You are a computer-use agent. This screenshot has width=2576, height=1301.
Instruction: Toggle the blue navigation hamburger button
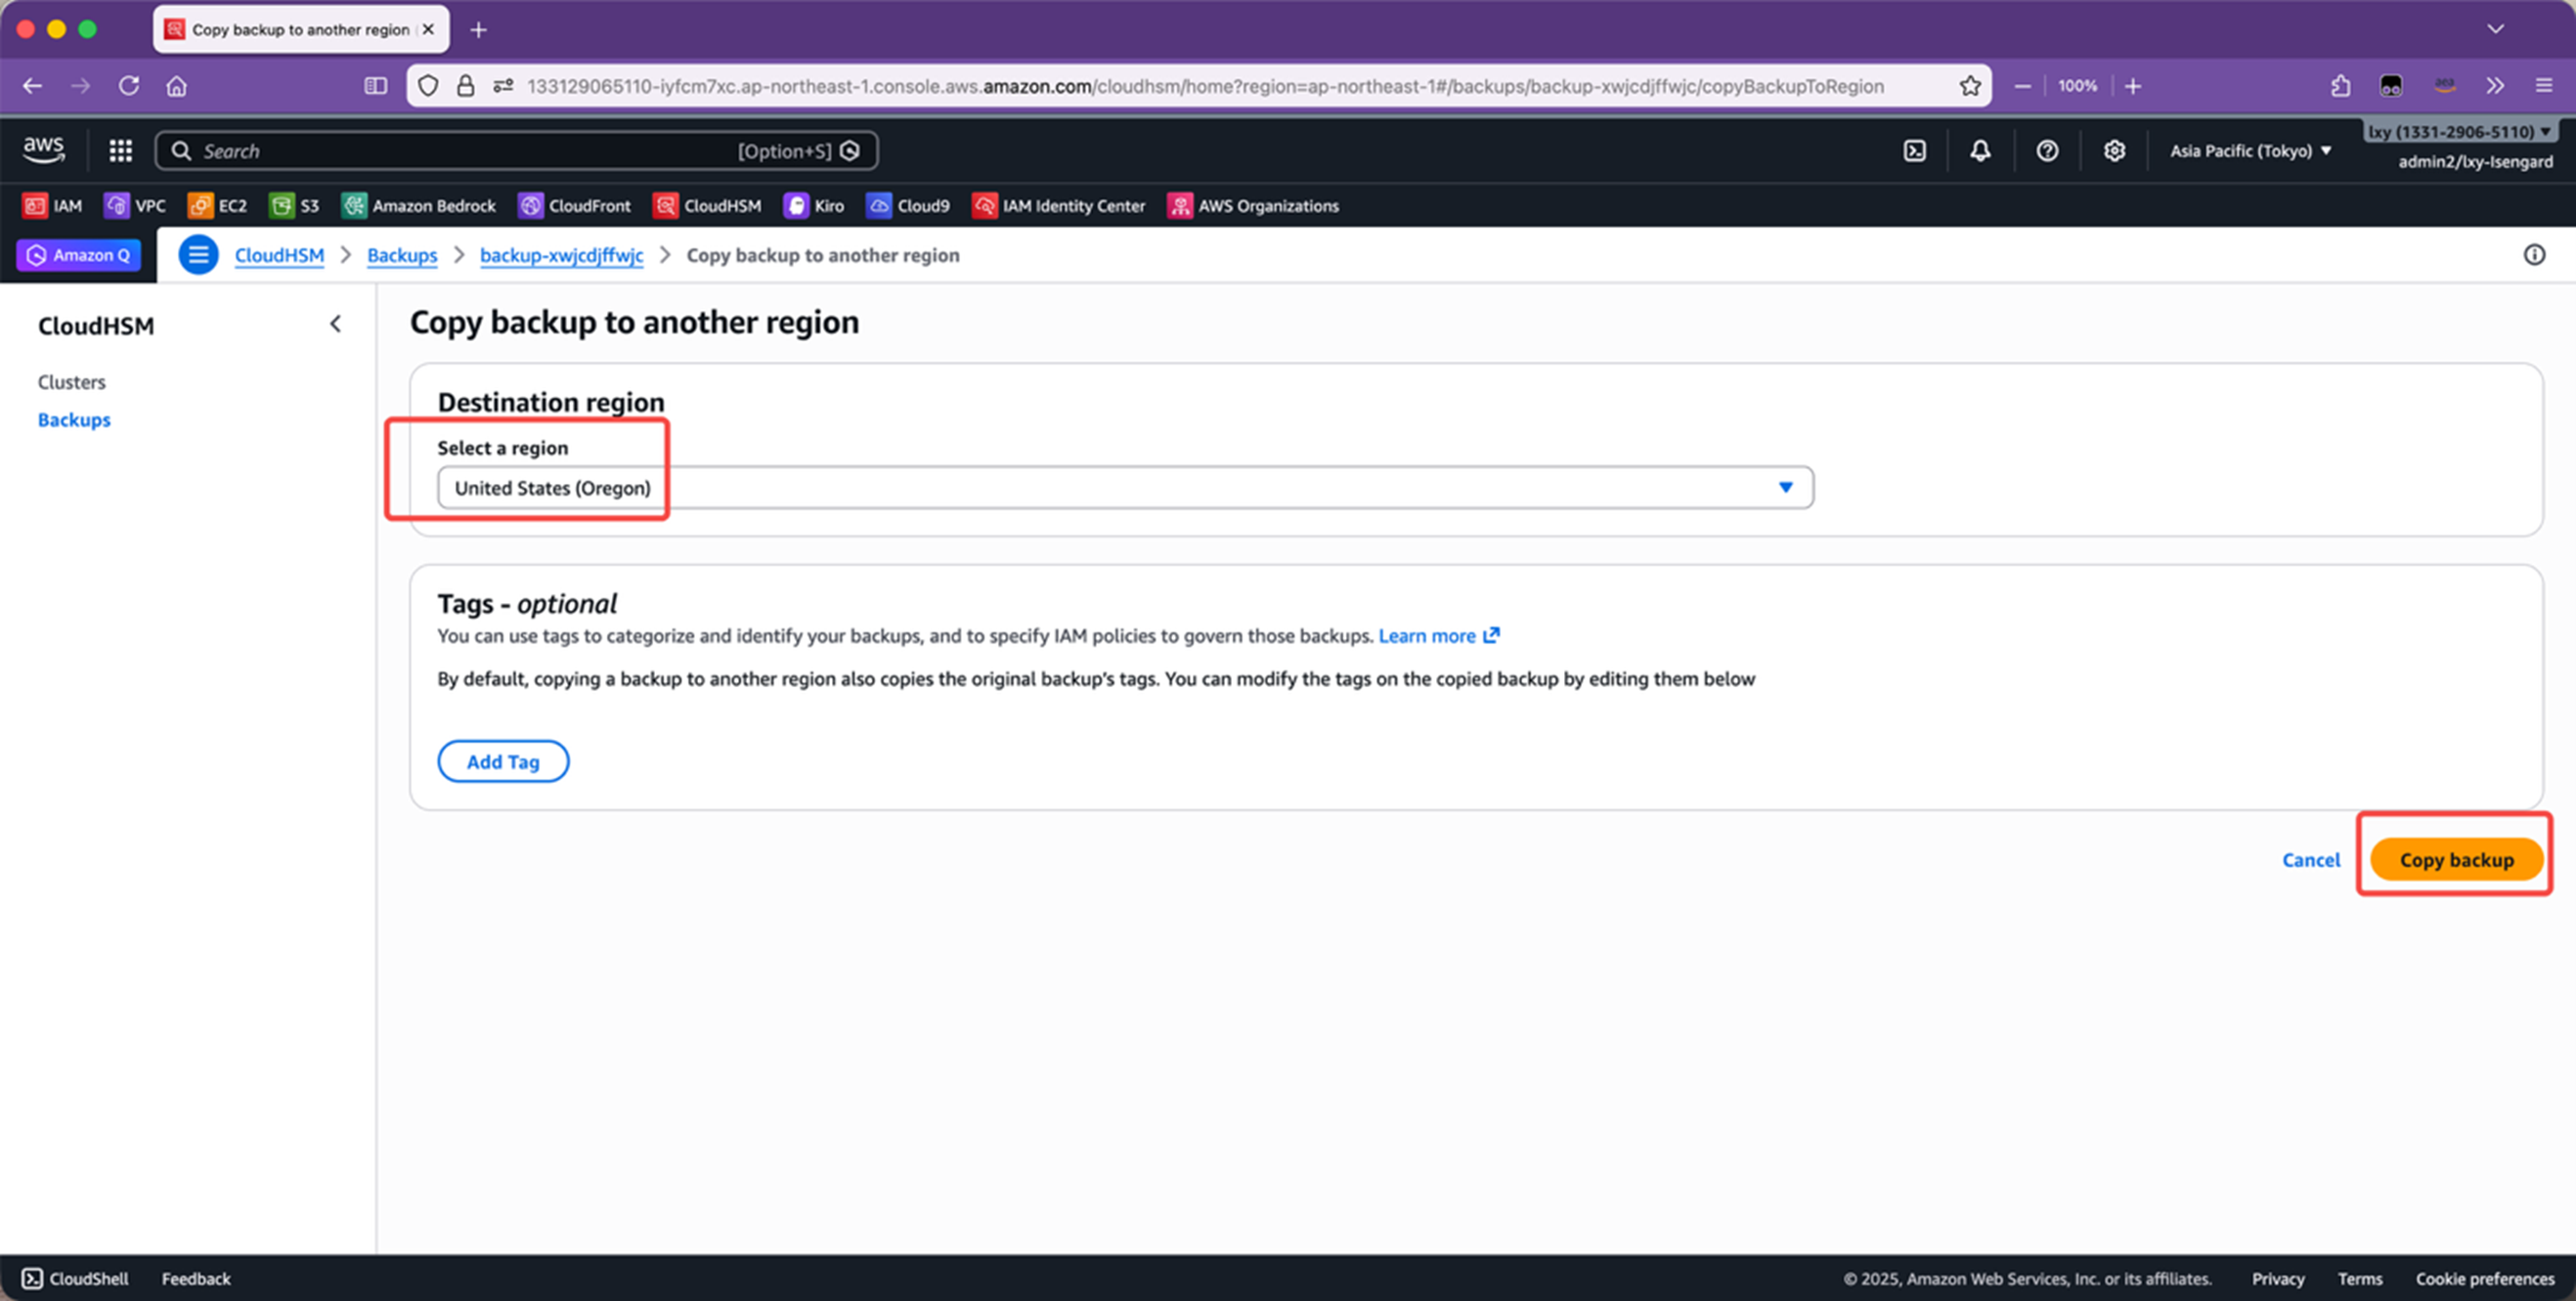[198, 255]
